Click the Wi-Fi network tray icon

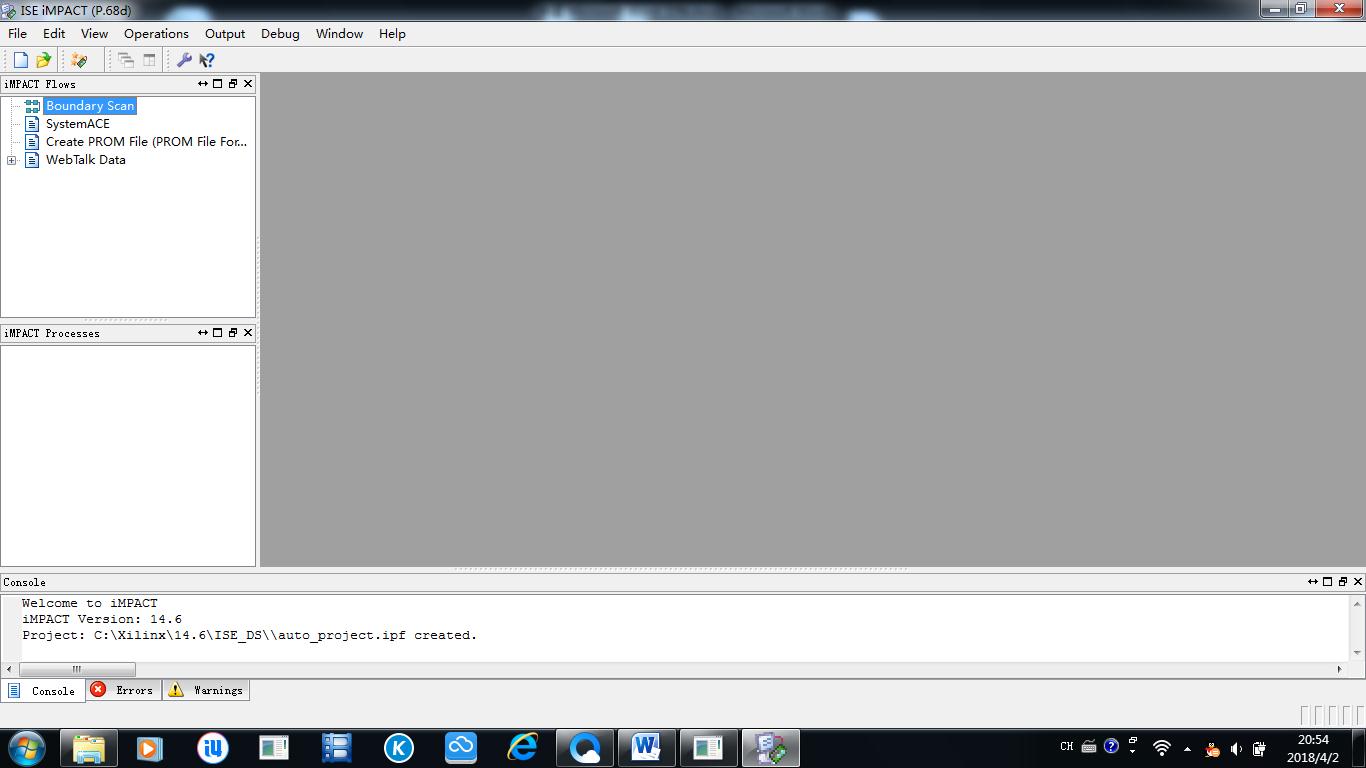coord(1161,748)
